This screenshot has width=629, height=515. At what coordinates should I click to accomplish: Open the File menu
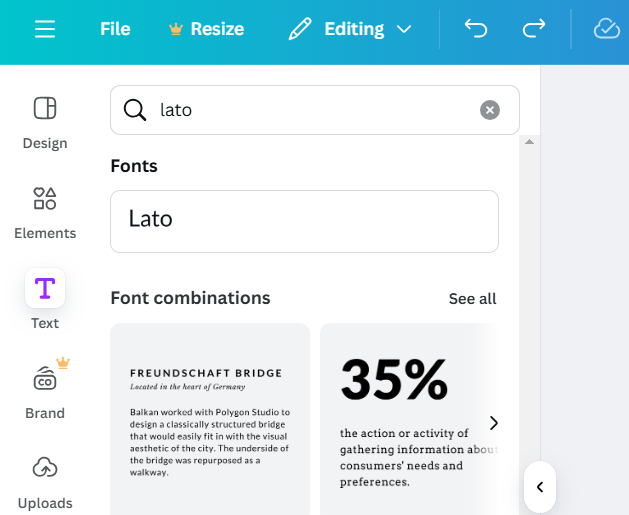tap(115, 29)
